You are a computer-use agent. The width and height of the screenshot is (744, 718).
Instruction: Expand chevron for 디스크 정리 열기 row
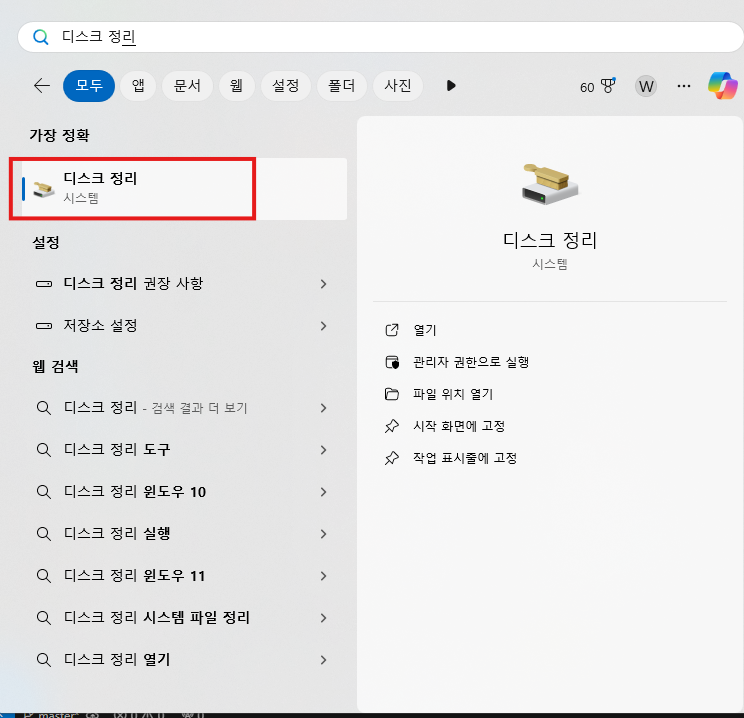(x=324, y=660)
